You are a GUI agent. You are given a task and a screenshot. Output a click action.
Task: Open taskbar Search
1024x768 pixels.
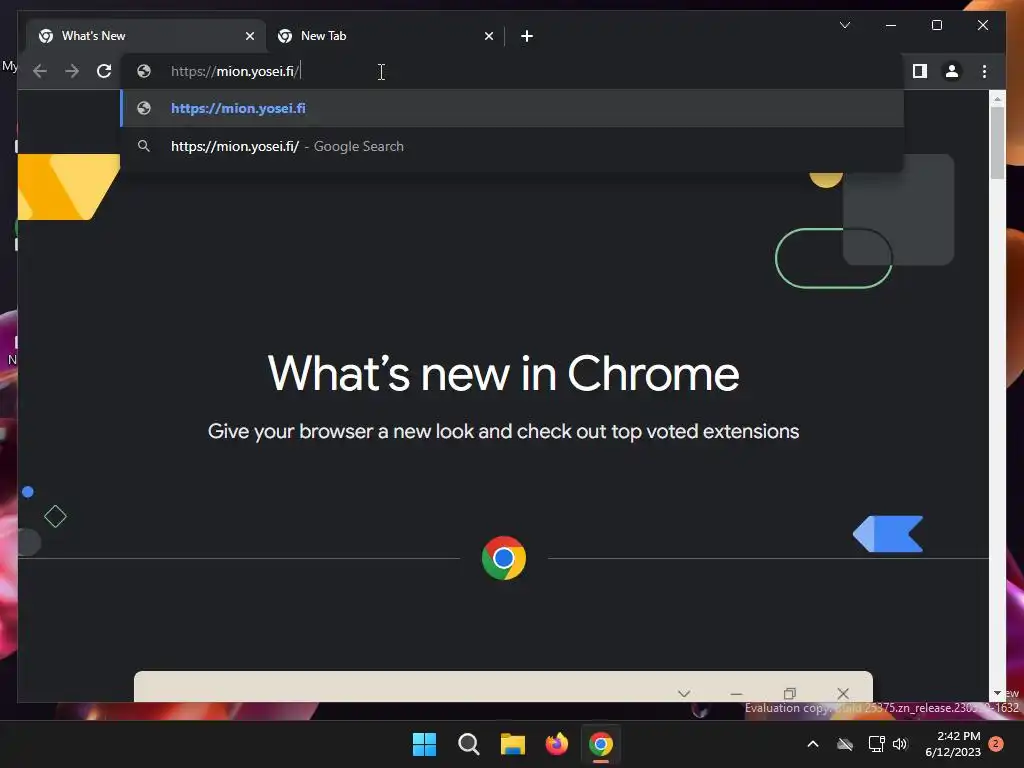click(x=468, y=744)
